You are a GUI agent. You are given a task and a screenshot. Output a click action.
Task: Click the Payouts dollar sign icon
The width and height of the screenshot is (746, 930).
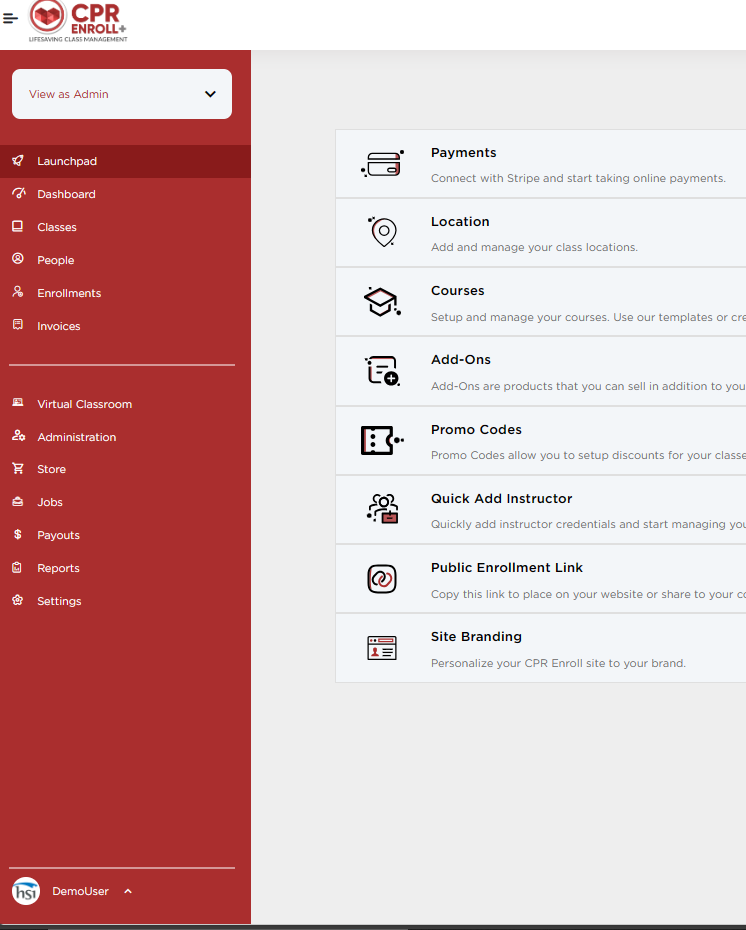[18, 534]
